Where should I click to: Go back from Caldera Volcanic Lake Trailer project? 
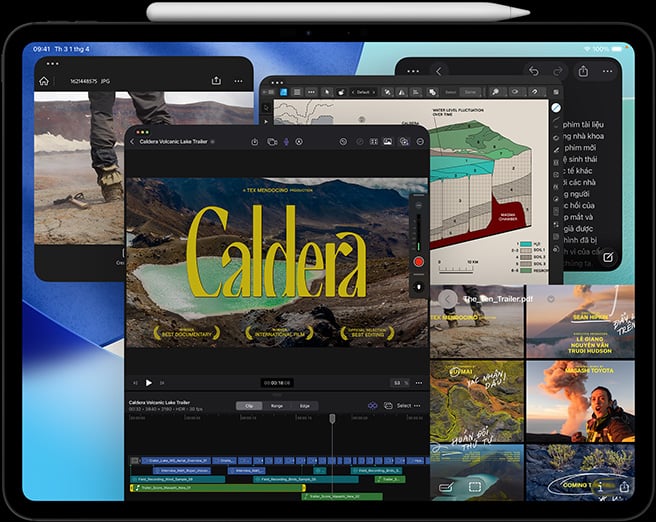coord(132,142)
